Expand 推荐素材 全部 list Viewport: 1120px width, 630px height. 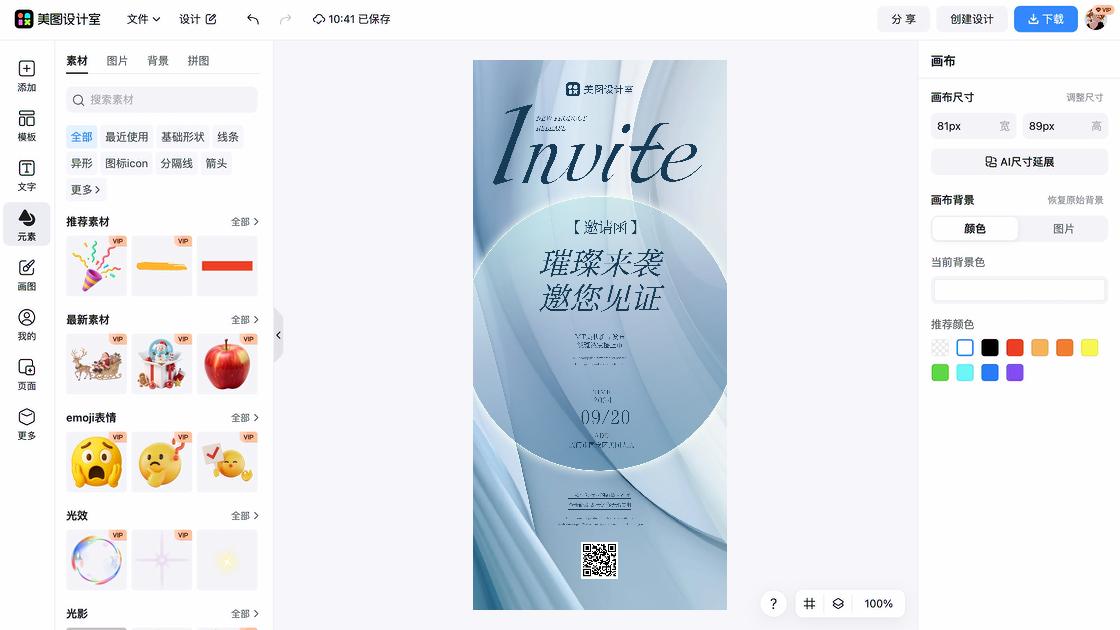click(x=244, y=221)
